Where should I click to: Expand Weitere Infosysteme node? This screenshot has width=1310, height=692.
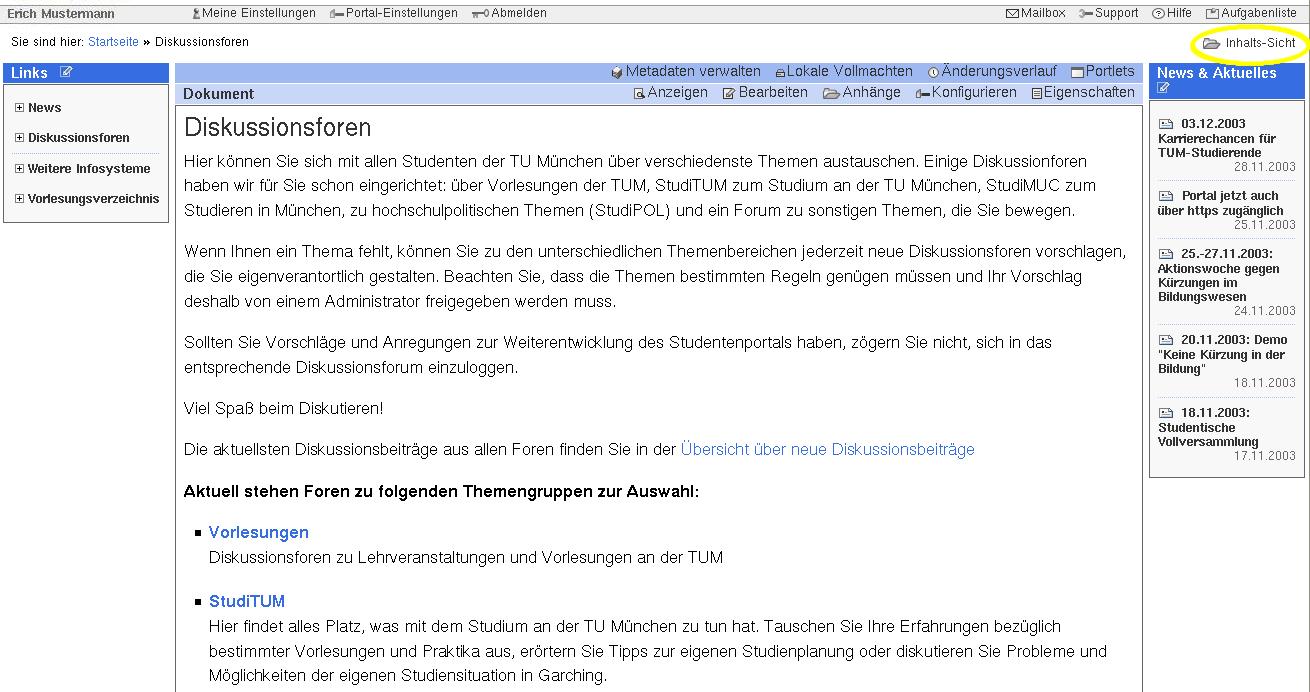[x=20, y=169]
